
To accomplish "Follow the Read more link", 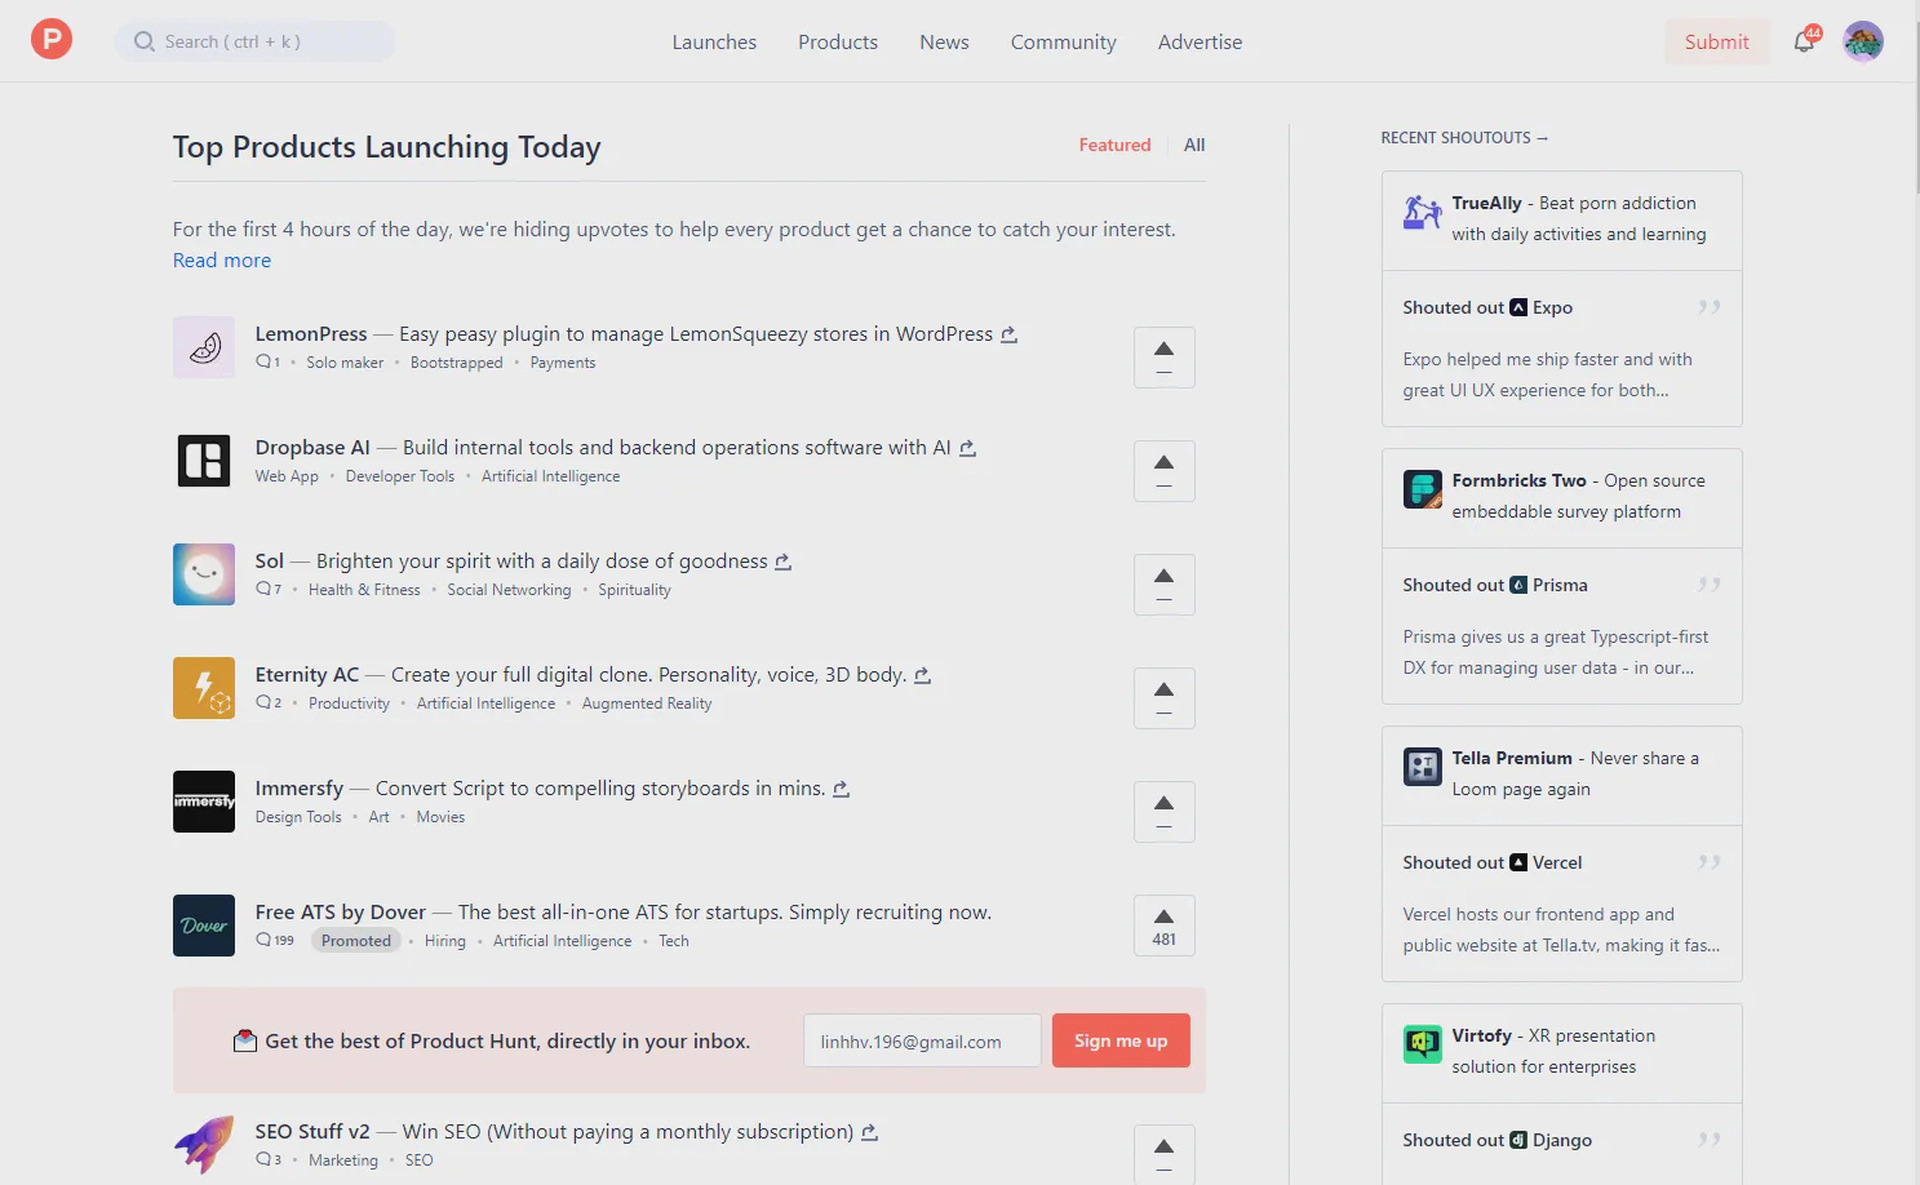I will tap(222, 260).
